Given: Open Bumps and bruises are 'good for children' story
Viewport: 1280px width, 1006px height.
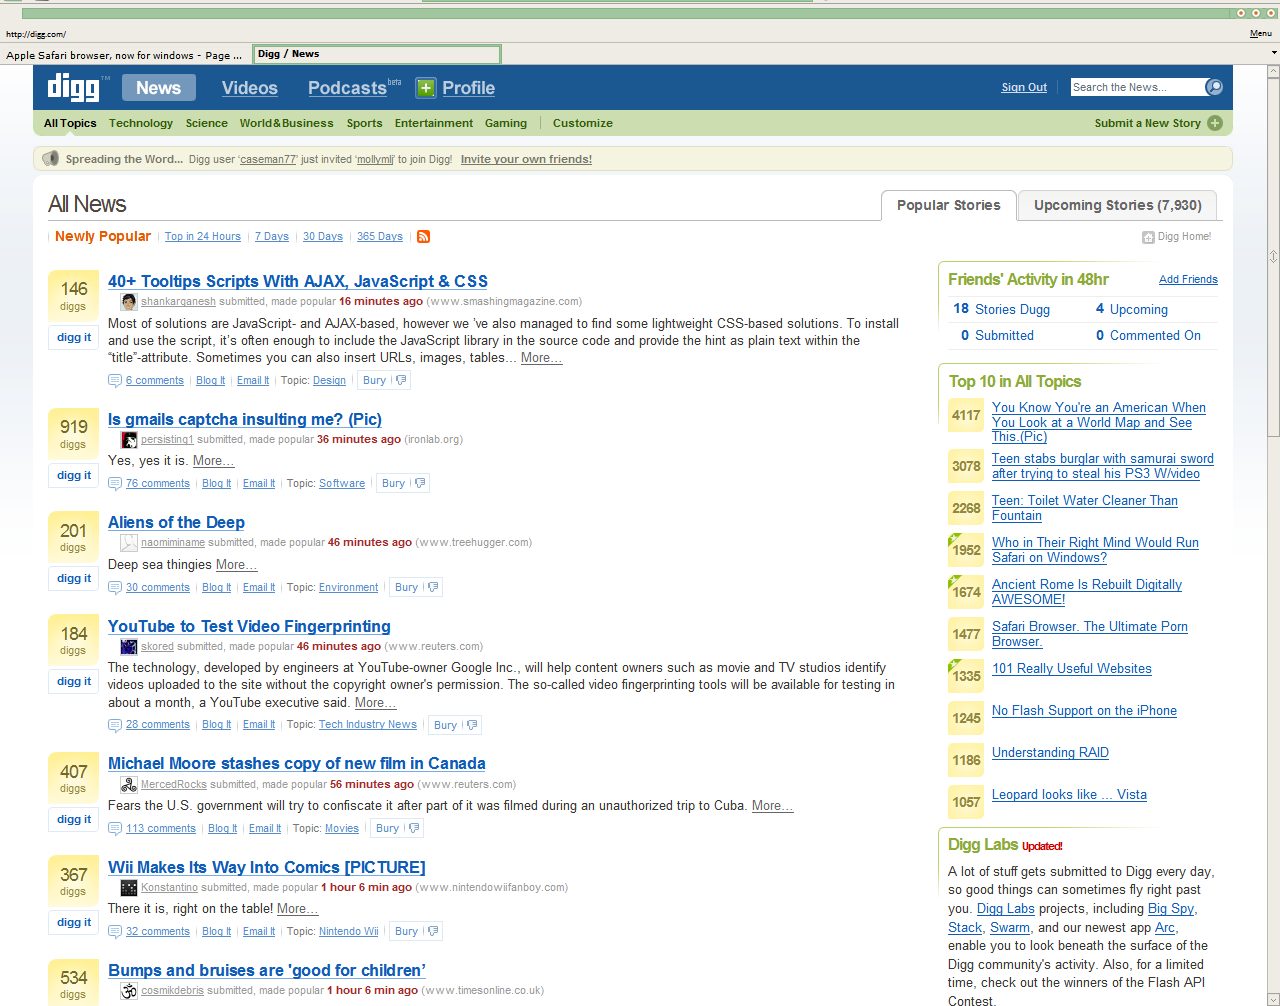Looking at the screenshot, I should tap(267, 971).
